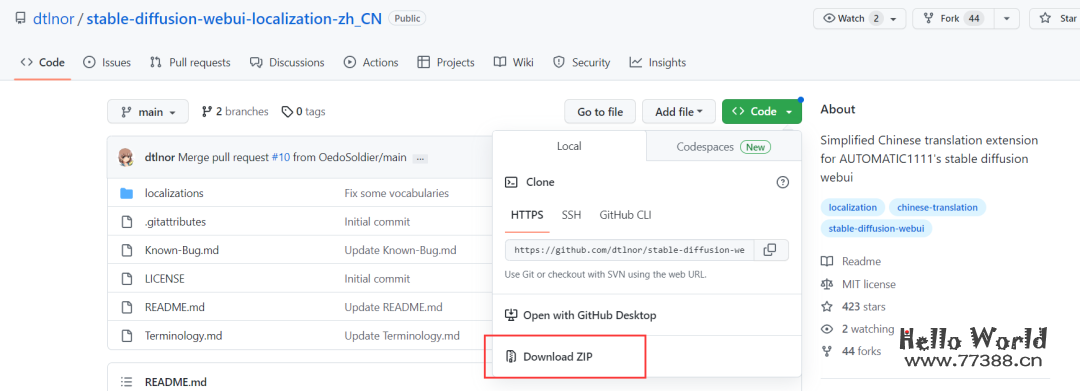Click the Watch button
Viewport: 1080px width, 391px height.
(860, 19)
